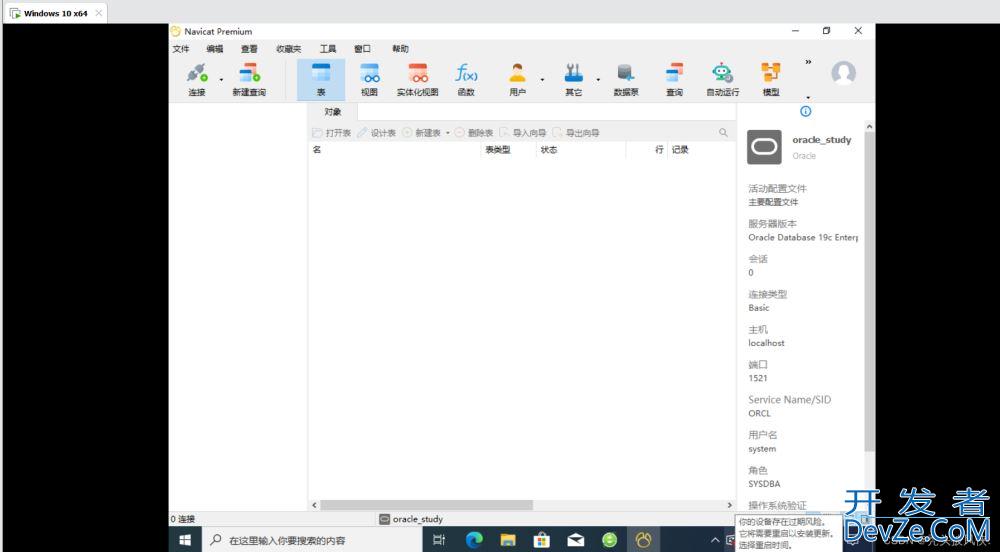Viewport: 1000px width, 552px height.
Task: Open File Explorer from the taskbar
Action: click(x=508, y=540)
